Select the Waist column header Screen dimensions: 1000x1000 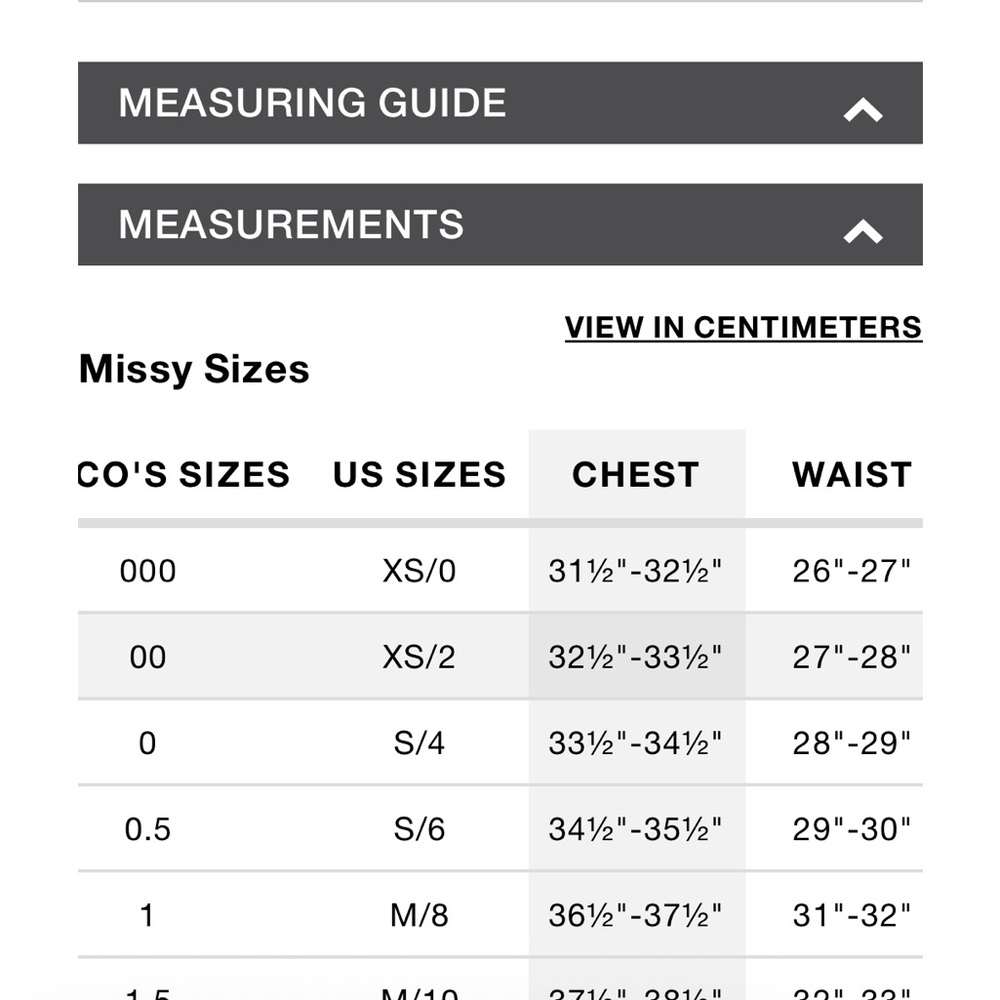[851, 474]
